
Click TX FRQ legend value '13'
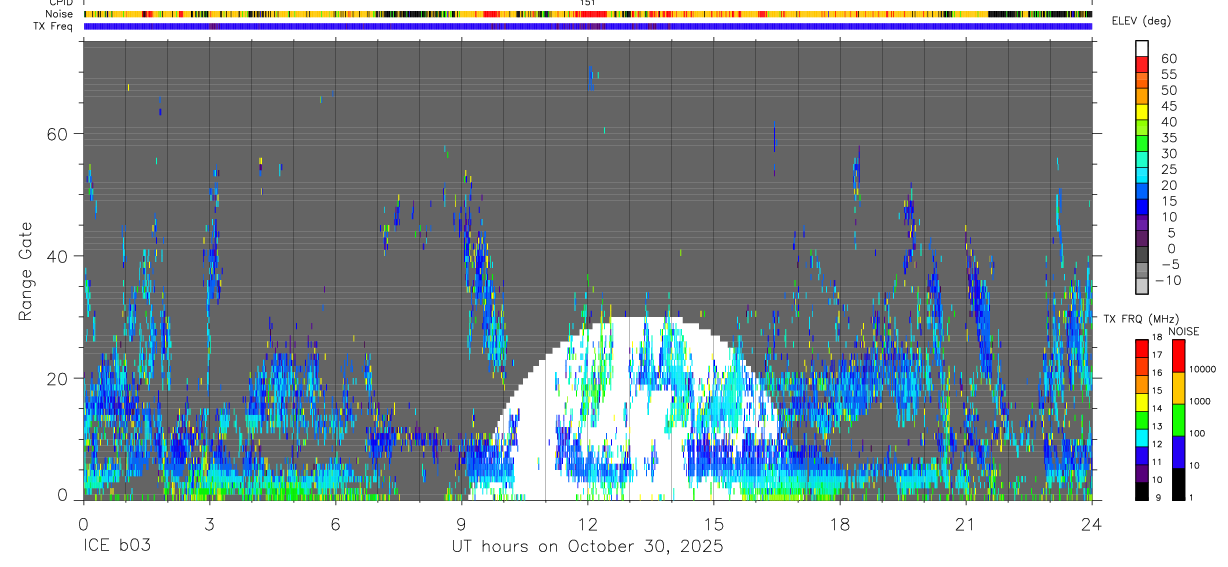tap(1157, 426)
